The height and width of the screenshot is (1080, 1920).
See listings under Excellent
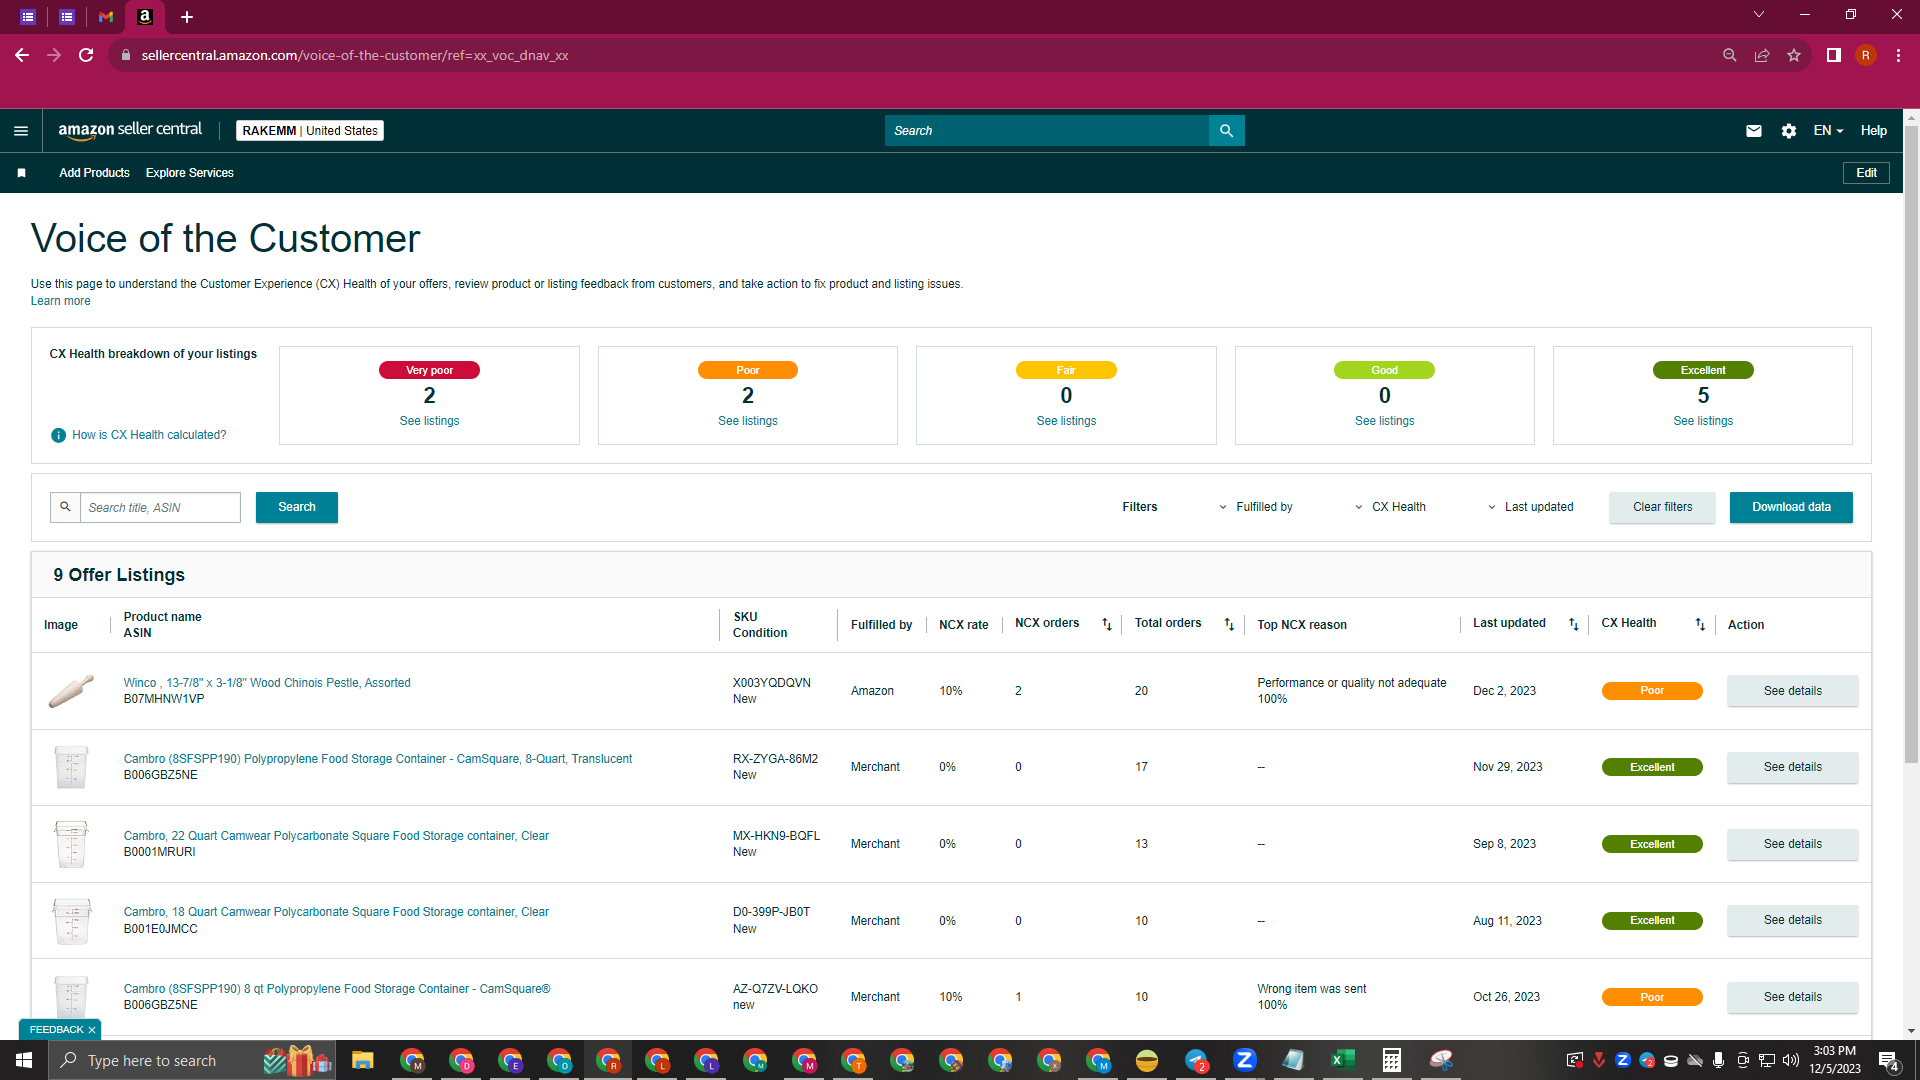(x=1703, y=421)
